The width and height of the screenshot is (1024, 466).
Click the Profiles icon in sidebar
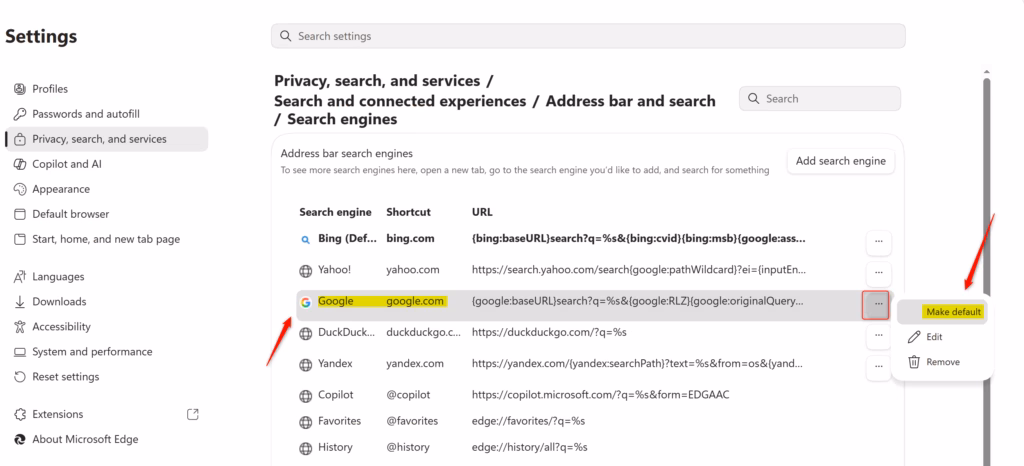point(20,89)
